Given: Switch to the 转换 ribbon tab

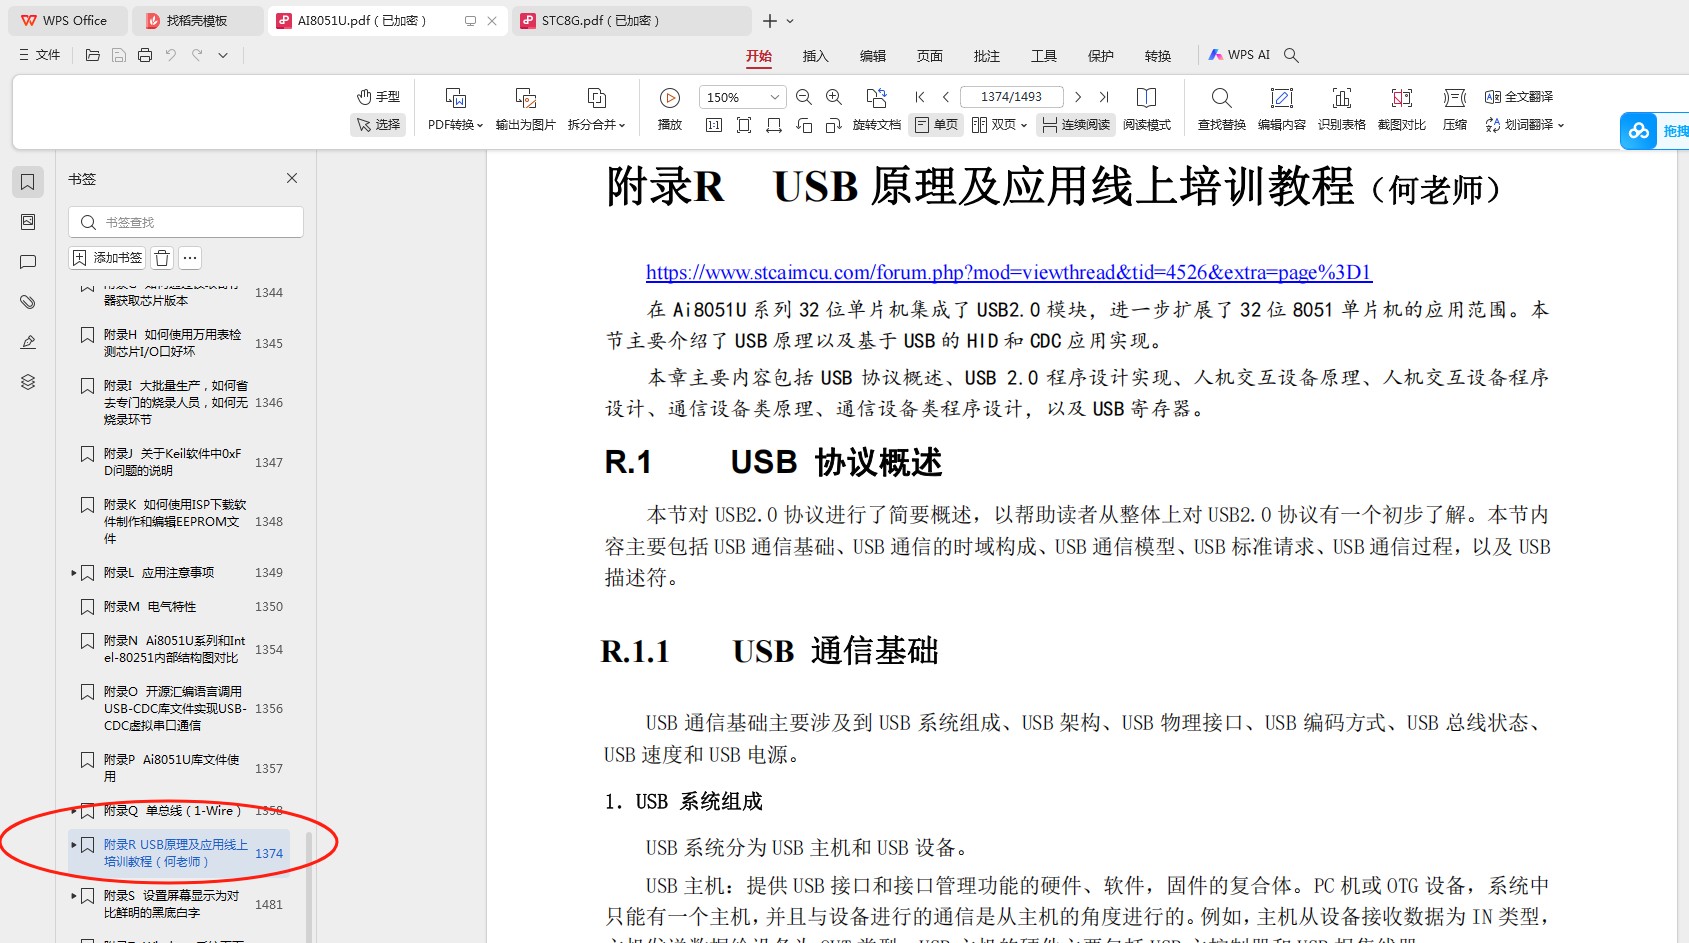Looking at the screenshot, I should click(x=1158, y=56).
